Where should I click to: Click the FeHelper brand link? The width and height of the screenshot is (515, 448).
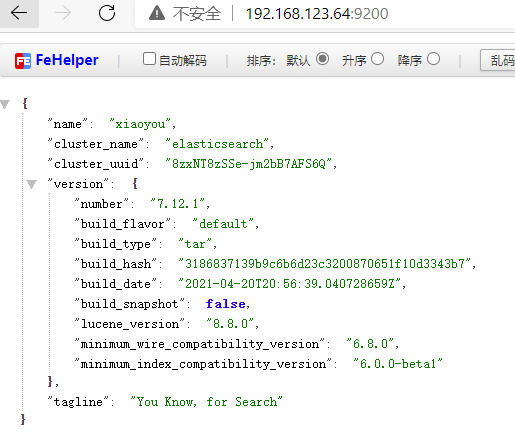[x=67, y=60]
